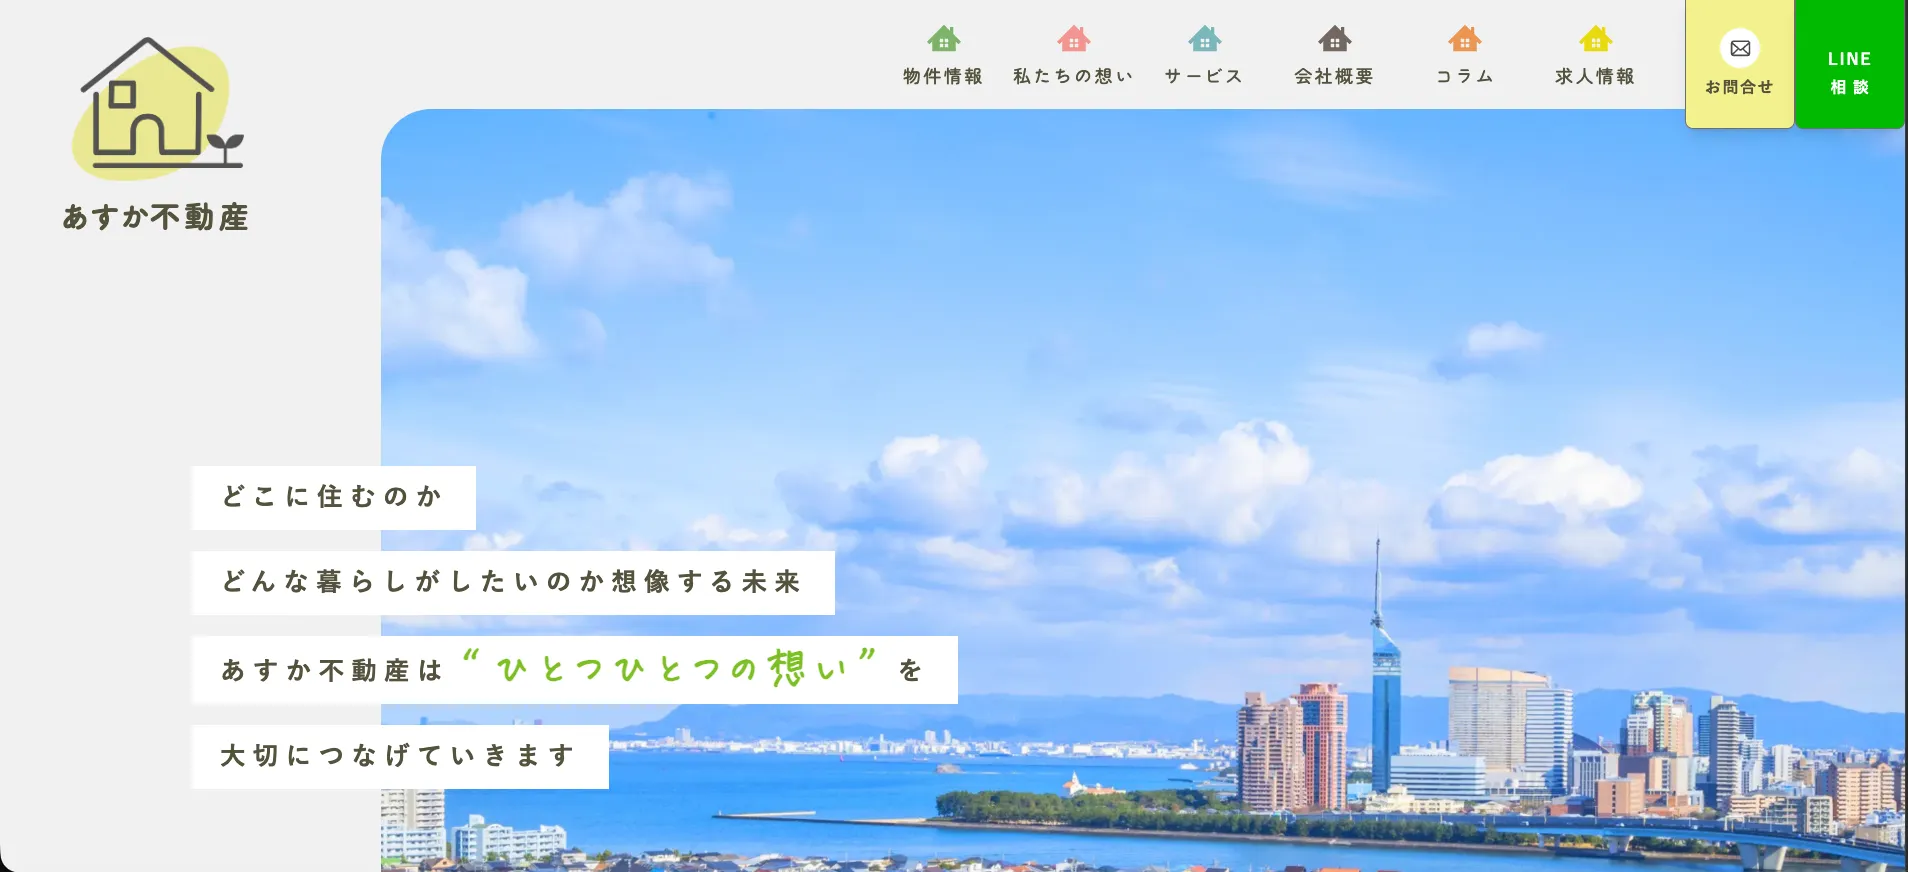Click the あすか不動産 logo text
This screenshot has width=1908, height=872.
(156, 217)
